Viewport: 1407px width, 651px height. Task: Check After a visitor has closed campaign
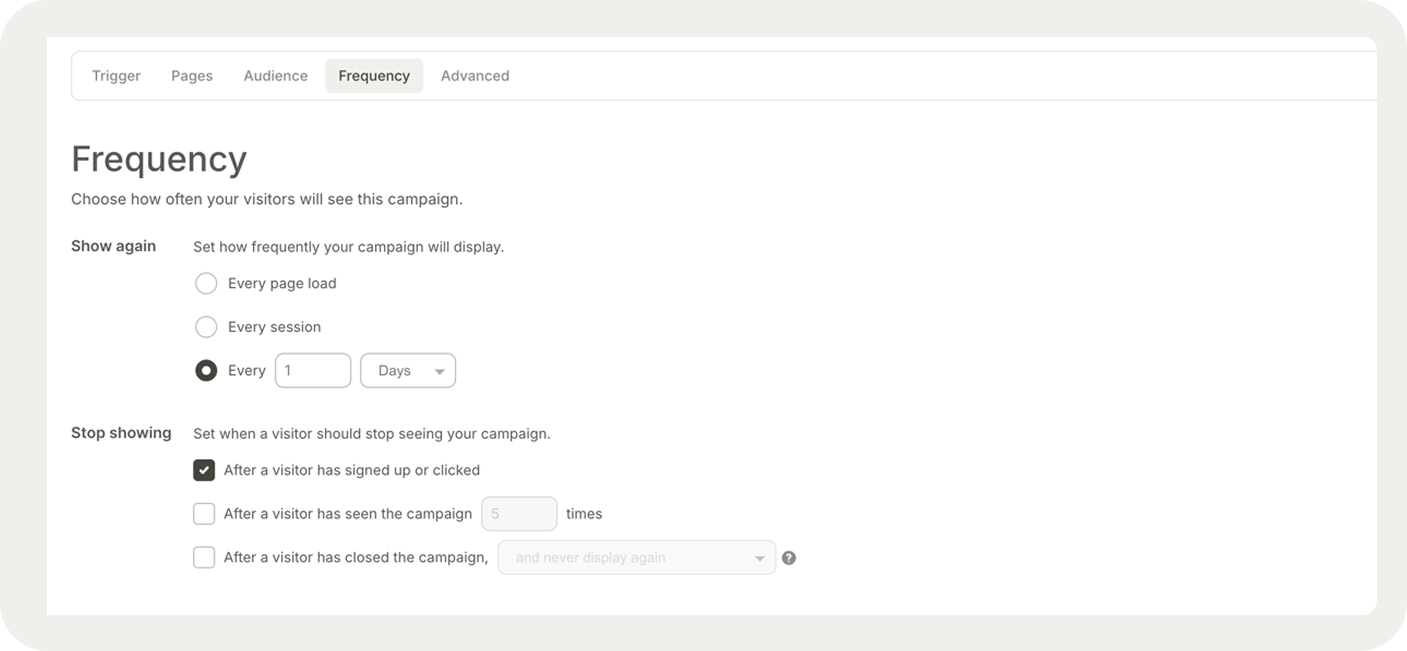coord(204,558)
